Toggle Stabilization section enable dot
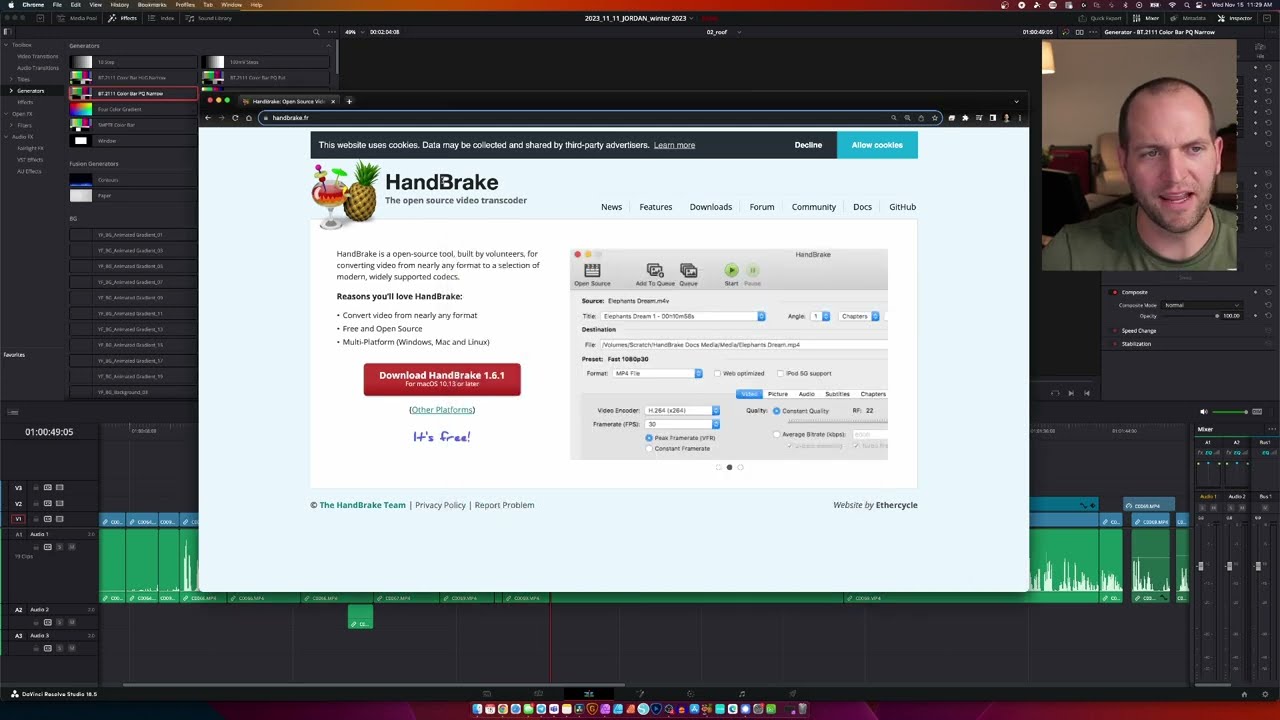 [1115, 344]
